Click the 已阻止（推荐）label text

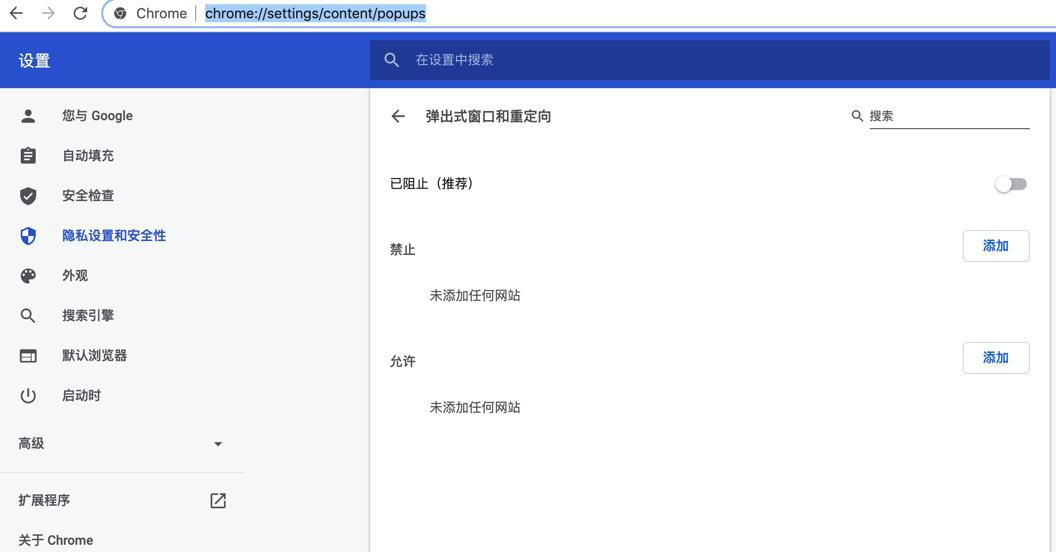coord(432,184)
